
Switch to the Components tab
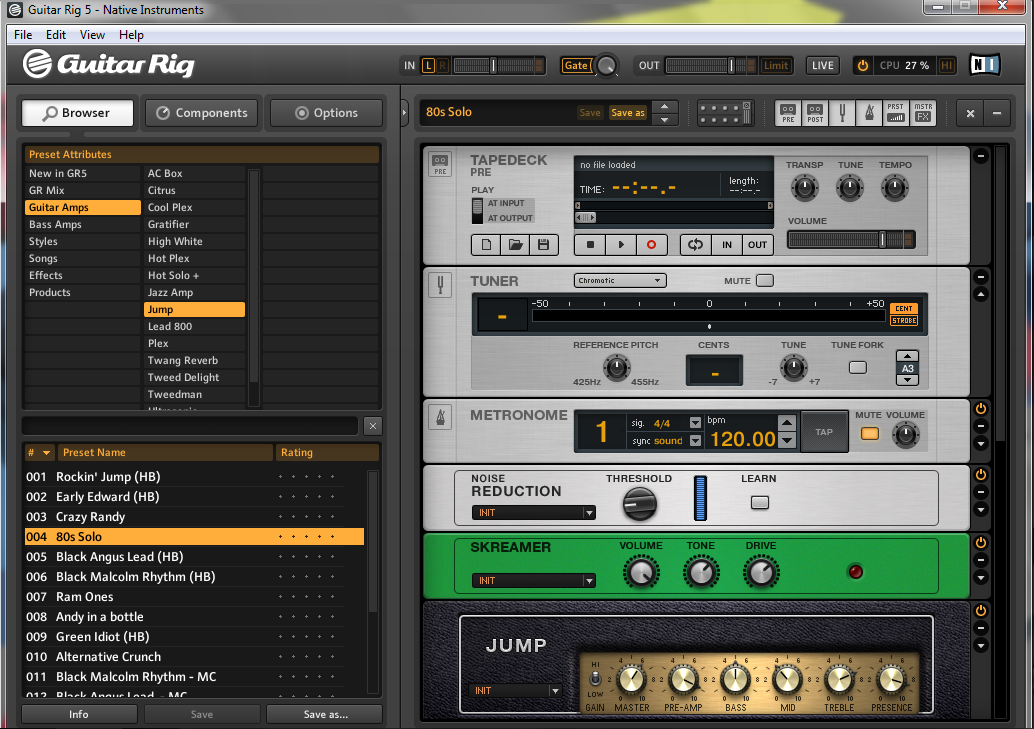click(203, 113)
